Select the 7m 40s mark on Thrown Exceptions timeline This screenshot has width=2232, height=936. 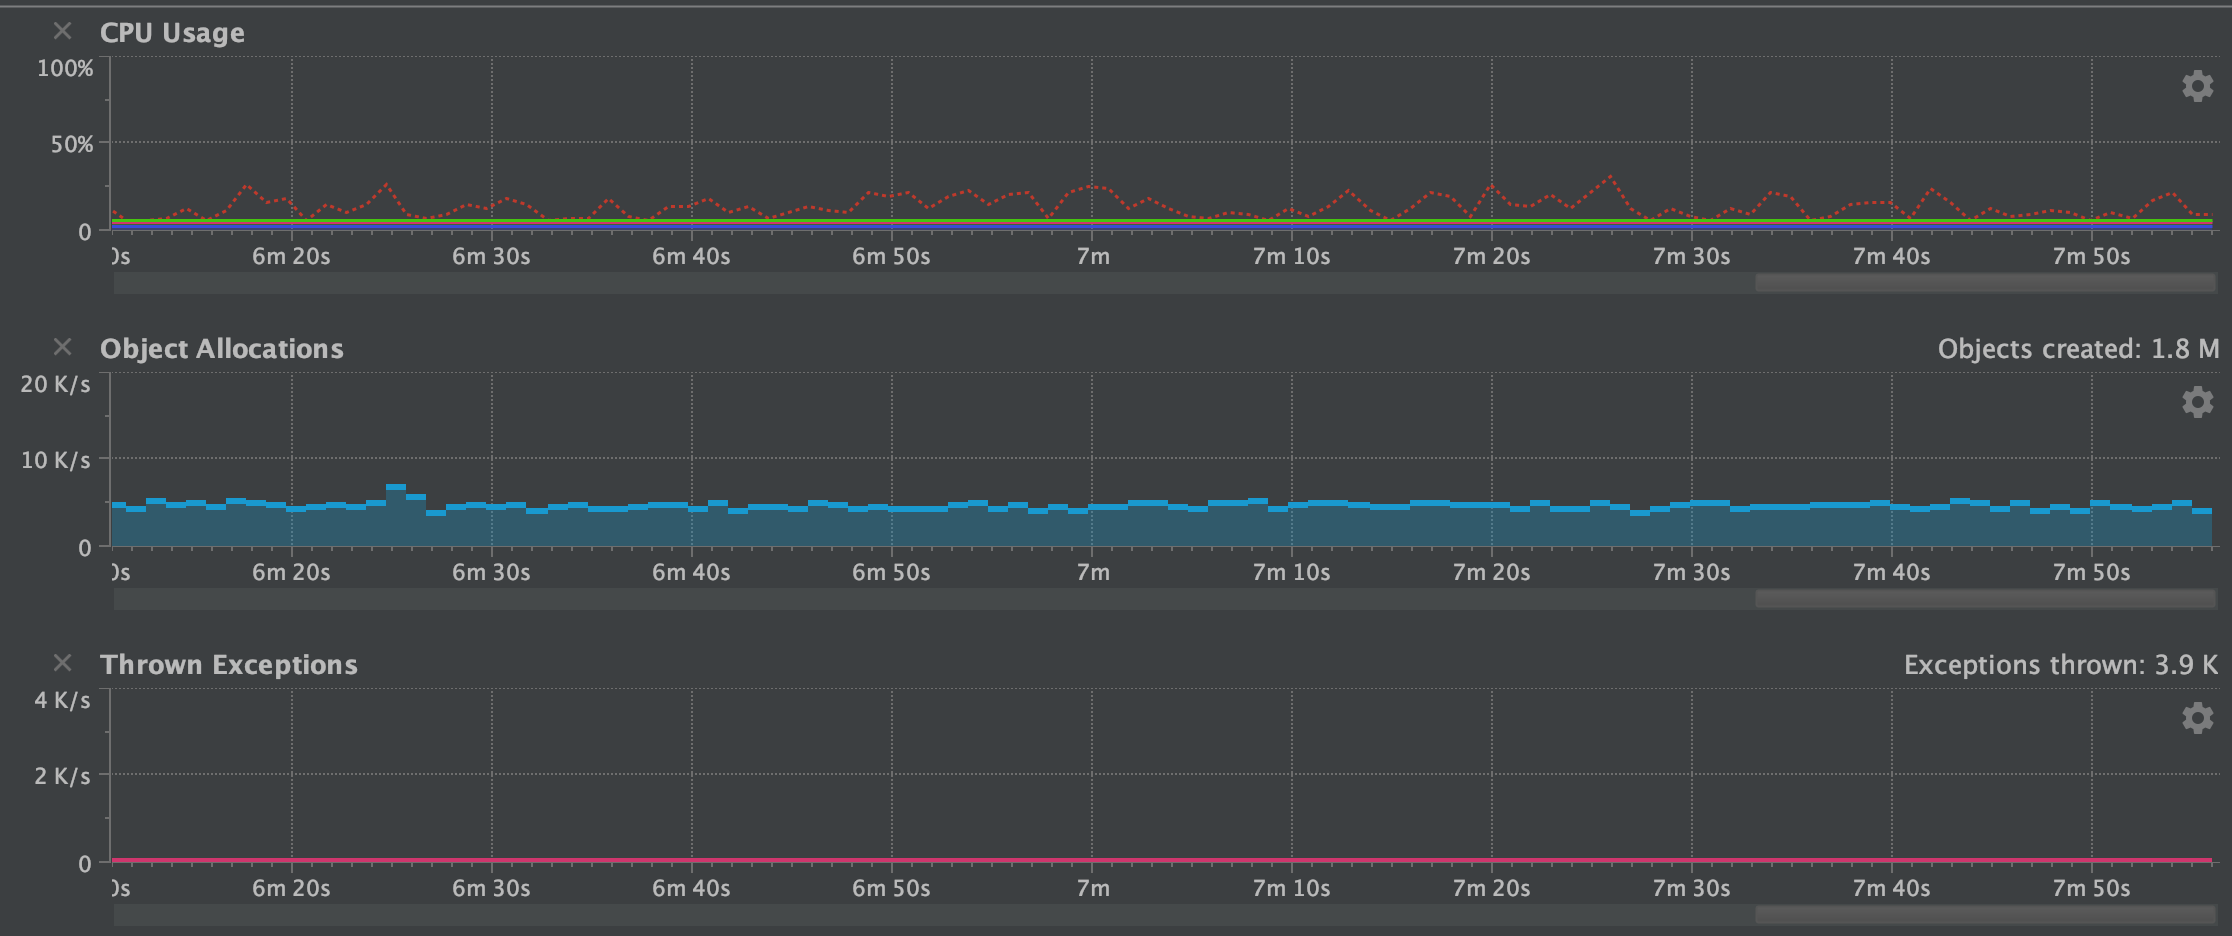tap(1891, 889)
